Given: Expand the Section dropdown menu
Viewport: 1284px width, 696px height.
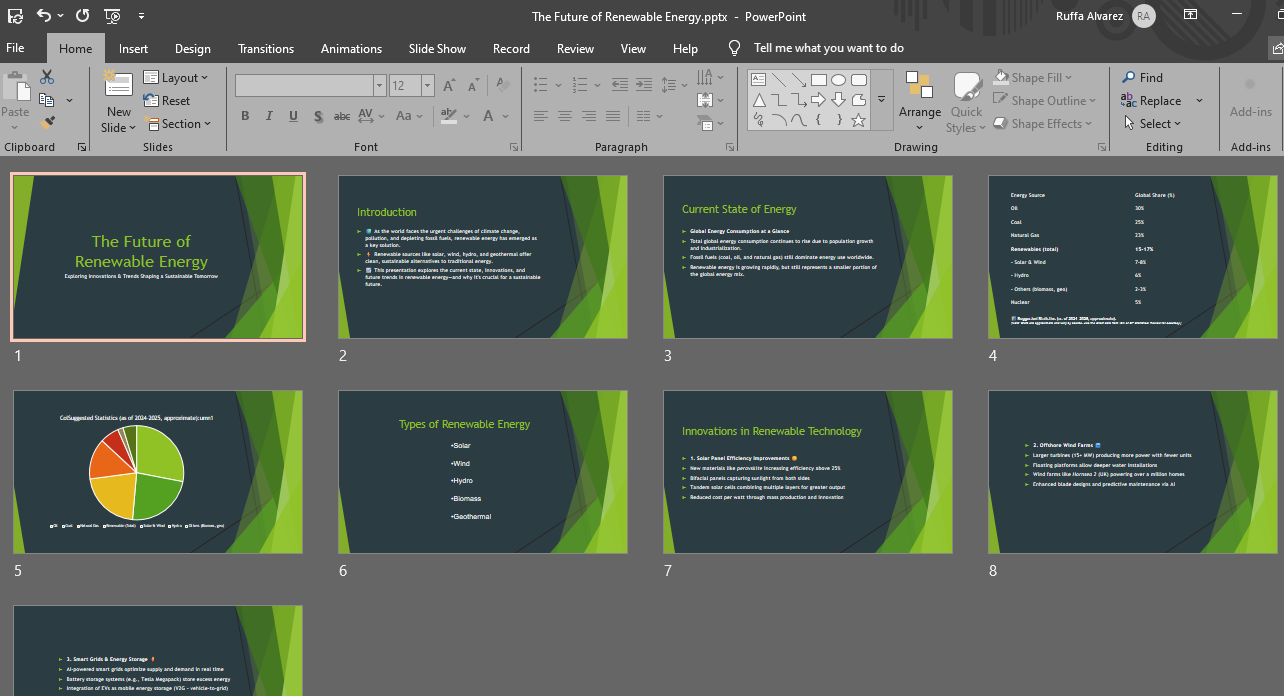Looking at the screenshot, I should pos(178,124).
